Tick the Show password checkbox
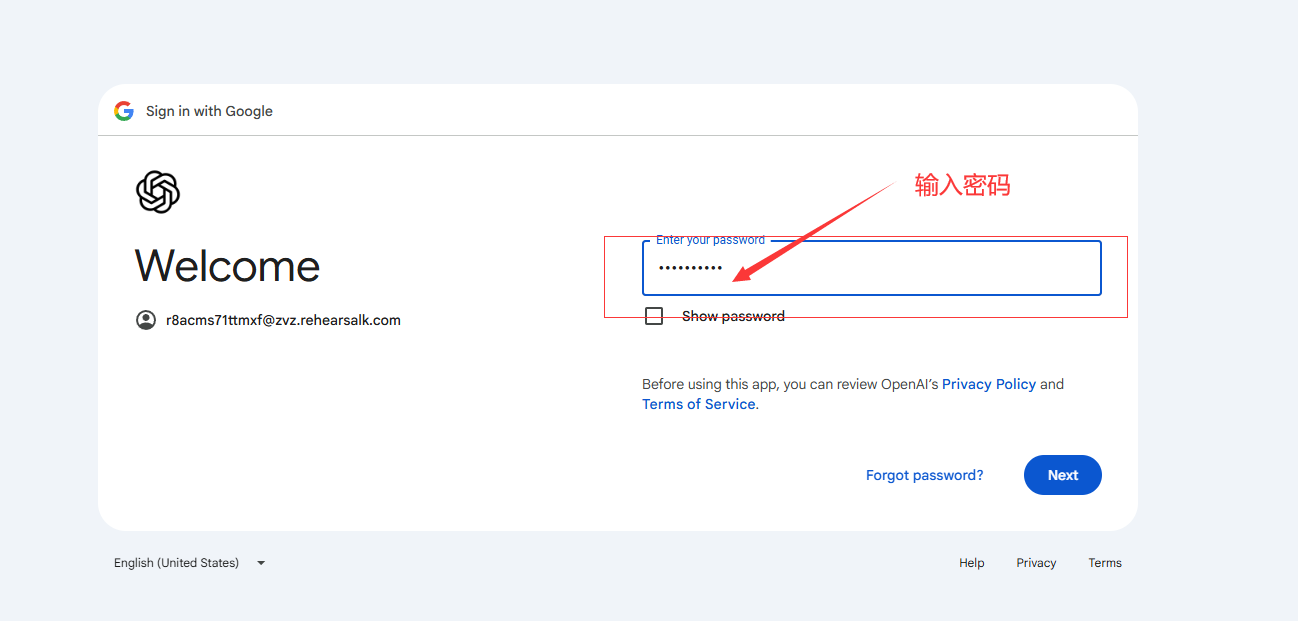Viewport: 1298px width, 621px height. [x=654, y=316]
